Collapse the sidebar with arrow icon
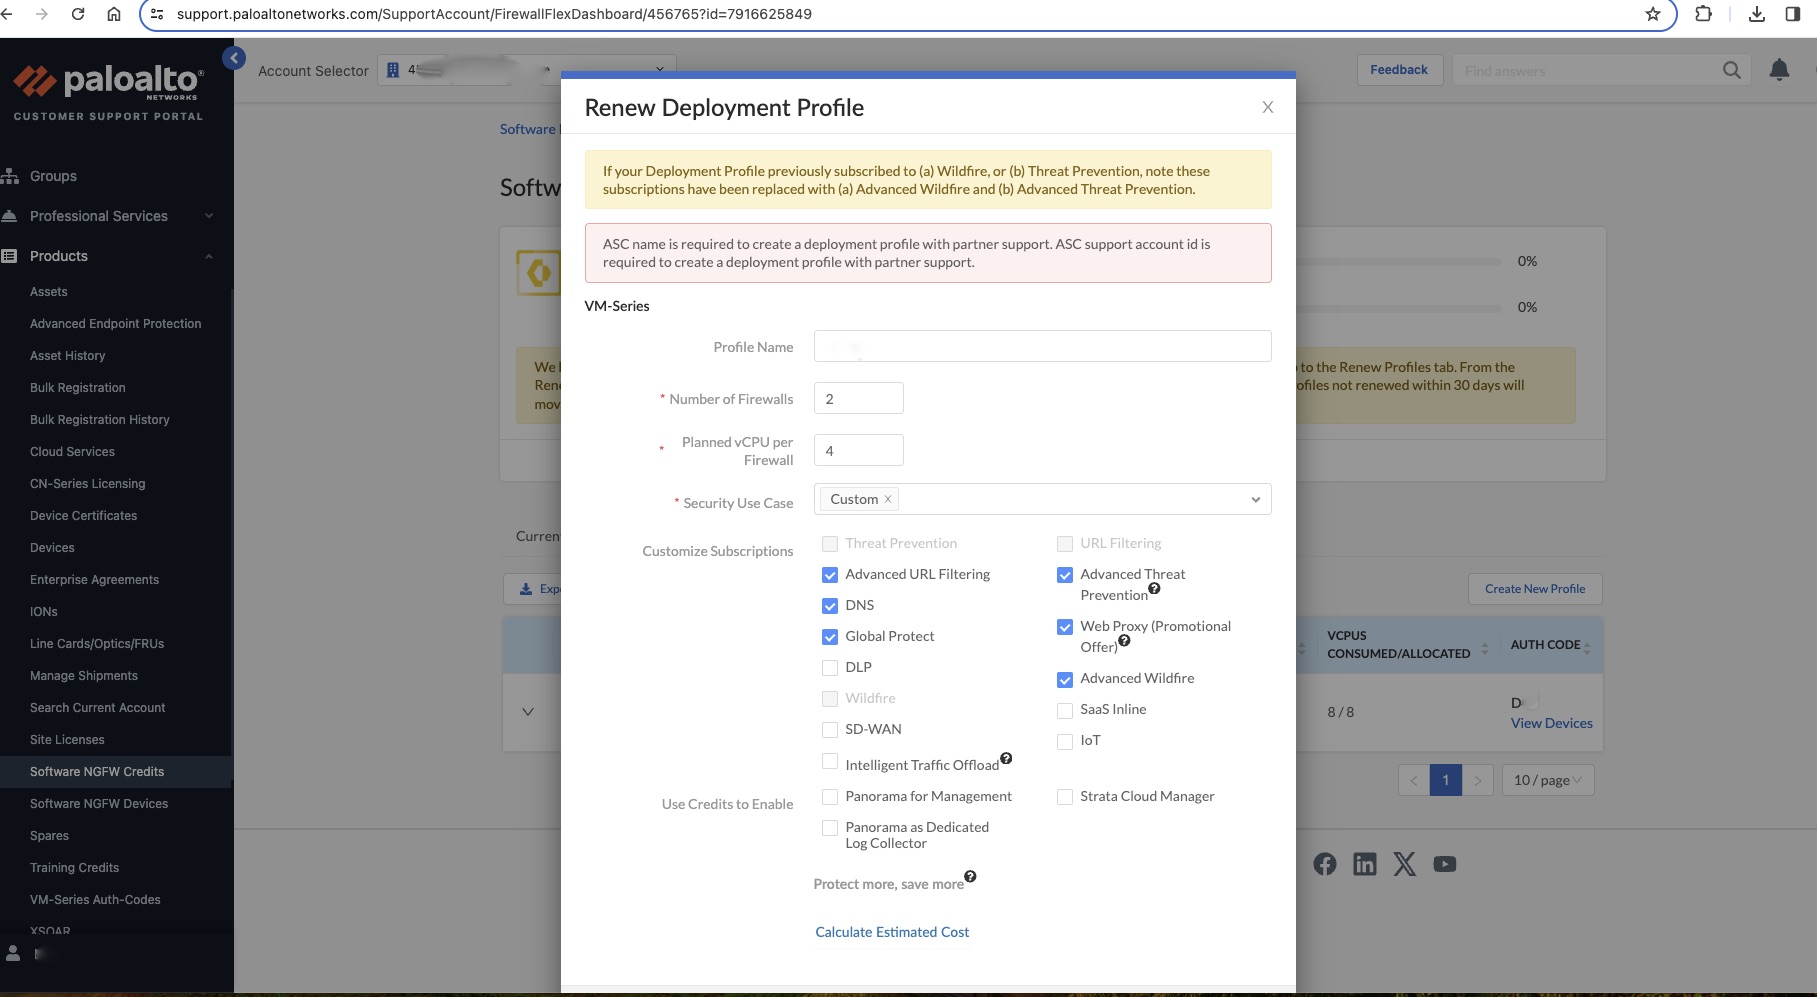This screenshot has height=997, width=1817. tap(234, 58)
